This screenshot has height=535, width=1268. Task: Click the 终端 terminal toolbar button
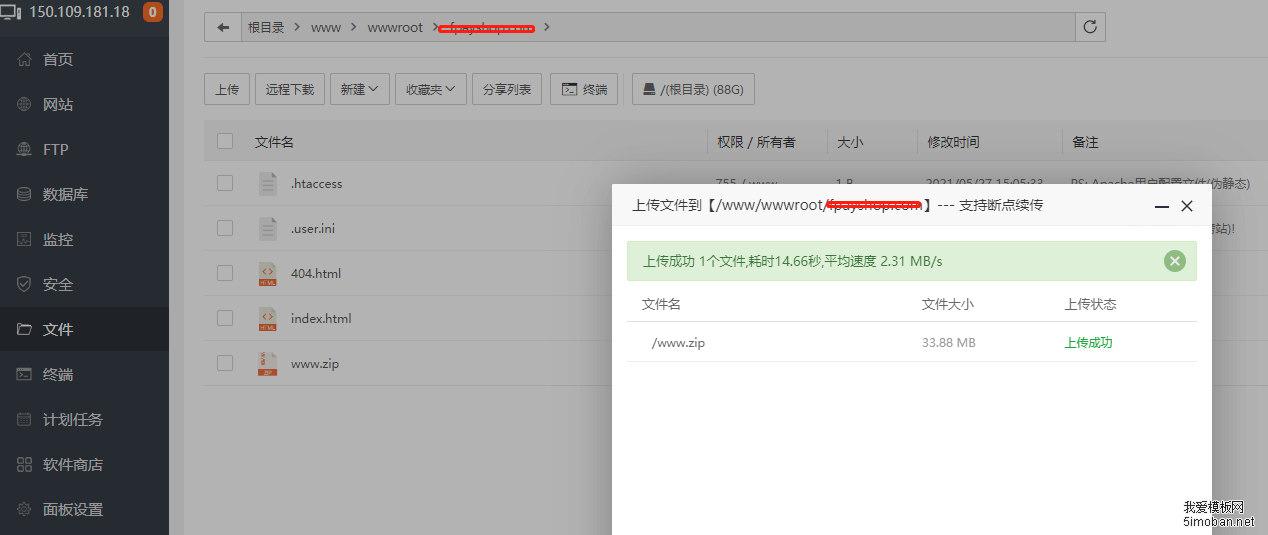coord(584,89)
